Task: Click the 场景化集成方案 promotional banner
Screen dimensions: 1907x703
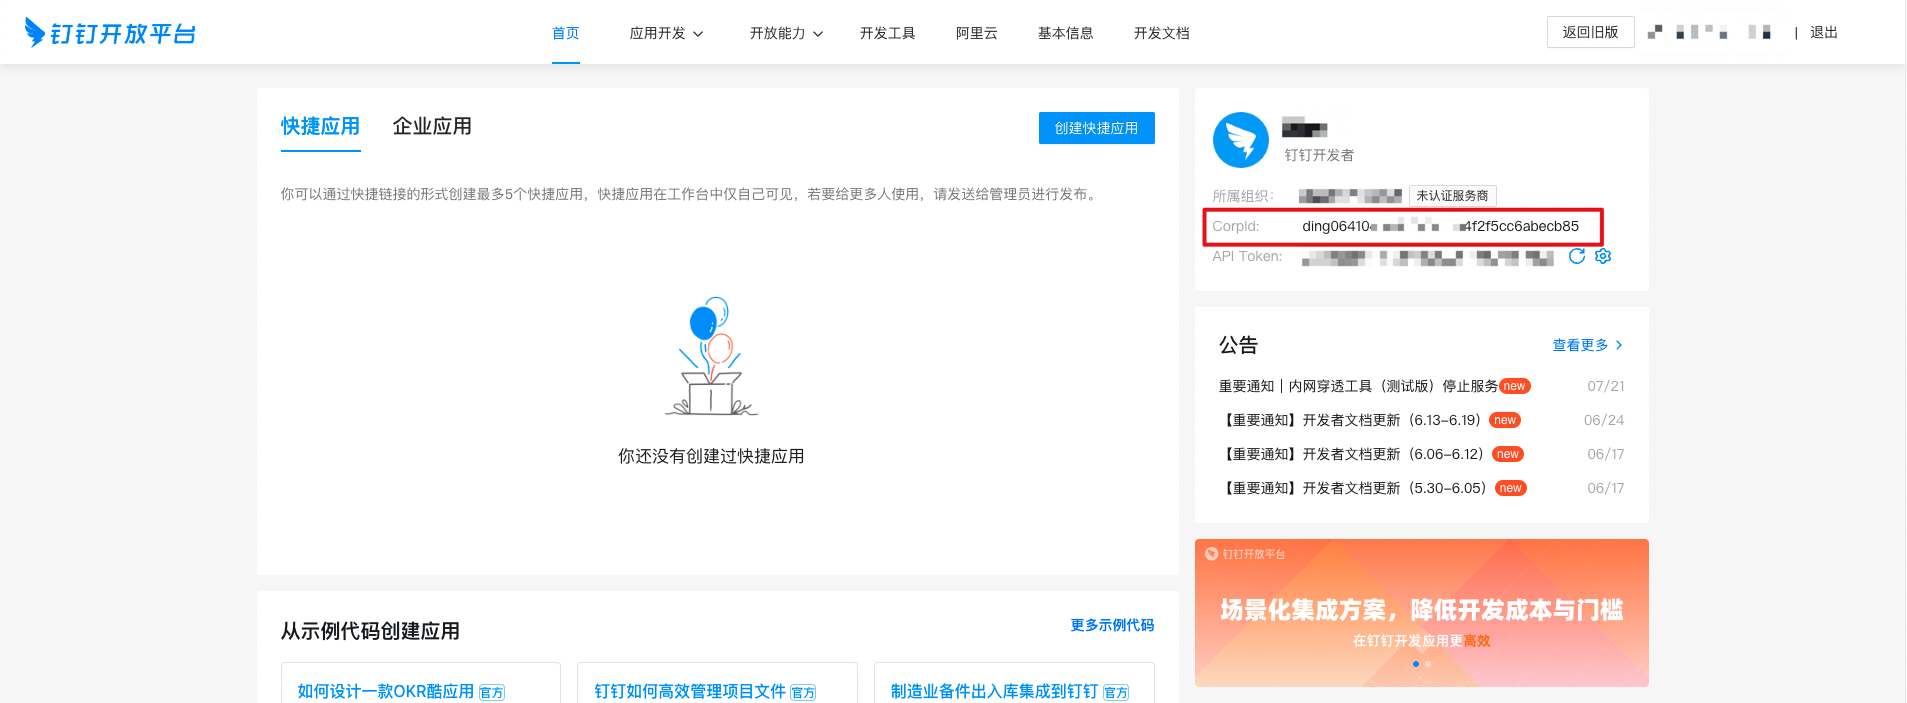Action: 1422,613
